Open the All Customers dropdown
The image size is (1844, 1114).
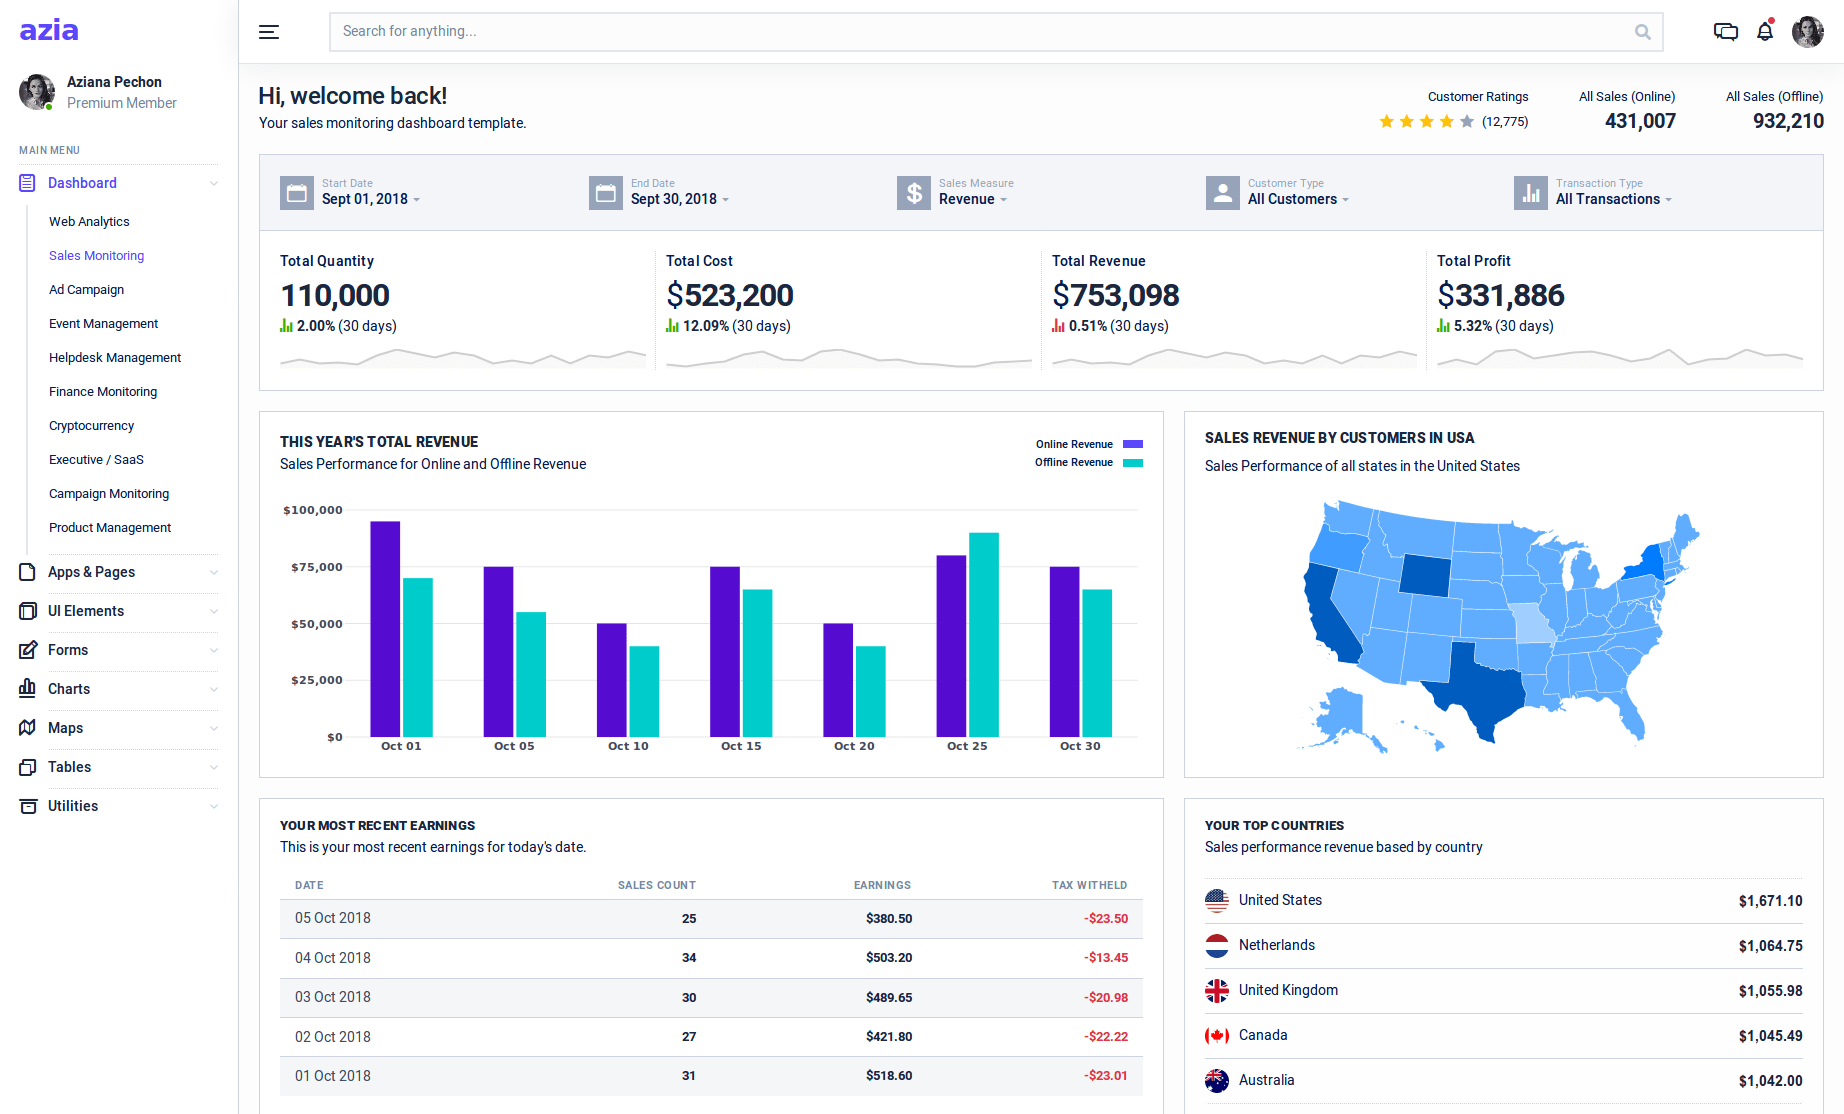pyautogui.click(x=1298, y=199)
